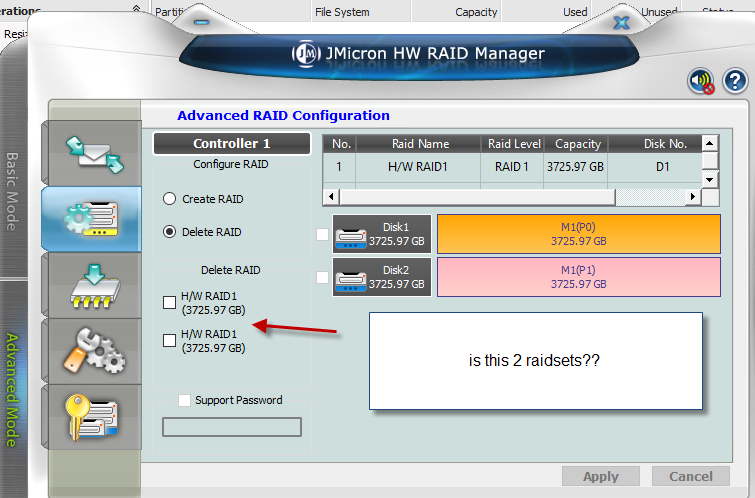Click the Raid Level column header
The height and width of the screenshot is (498, 755).
click(x=513, y=144)
